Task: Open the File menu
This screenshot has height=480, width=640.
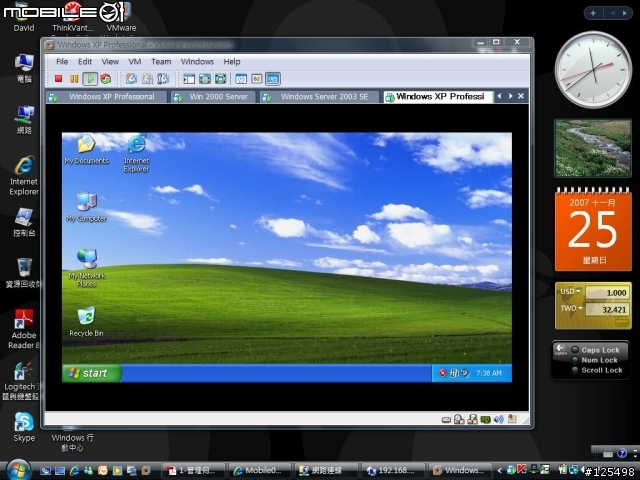Action: [62, 62]
